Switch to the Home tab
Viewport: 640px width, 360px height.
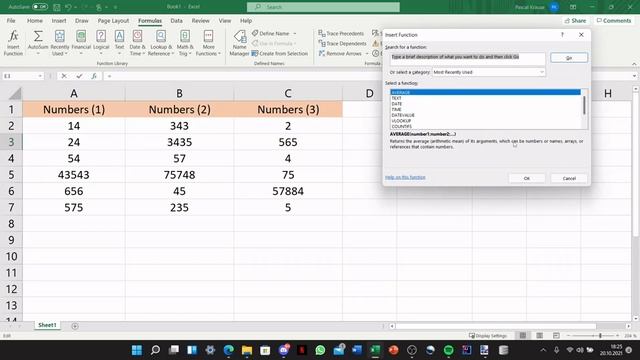pos(35,20)
